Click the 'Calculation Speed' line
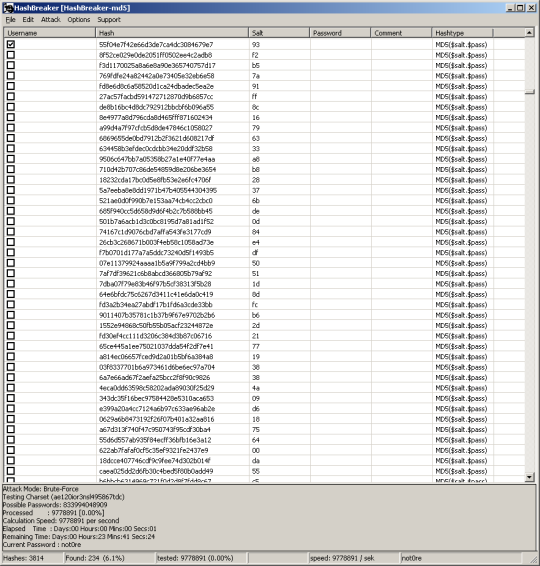540x566 pixels. tap(61, 521)
